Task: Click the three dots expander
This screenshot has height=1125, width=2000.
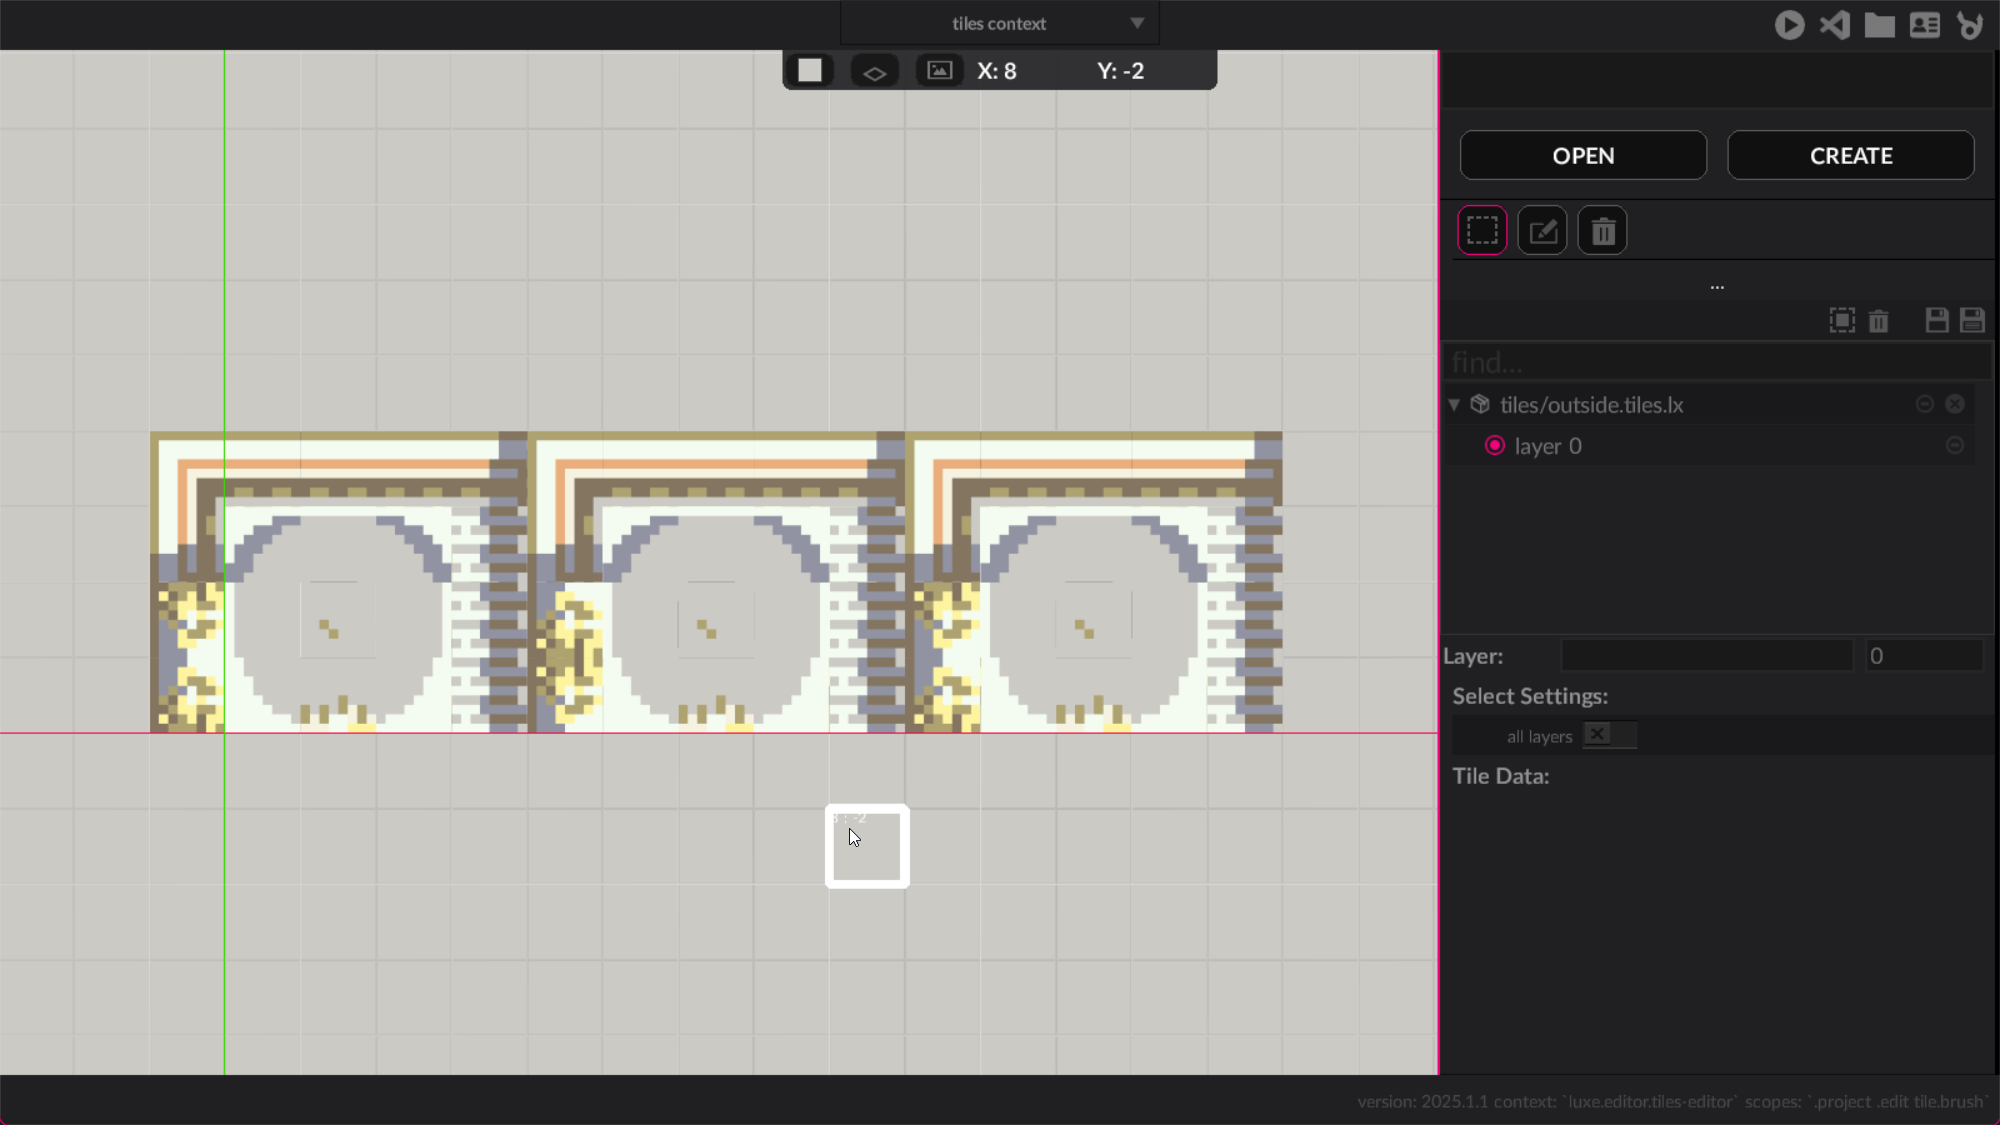Action: click(x=1717, y=287)
